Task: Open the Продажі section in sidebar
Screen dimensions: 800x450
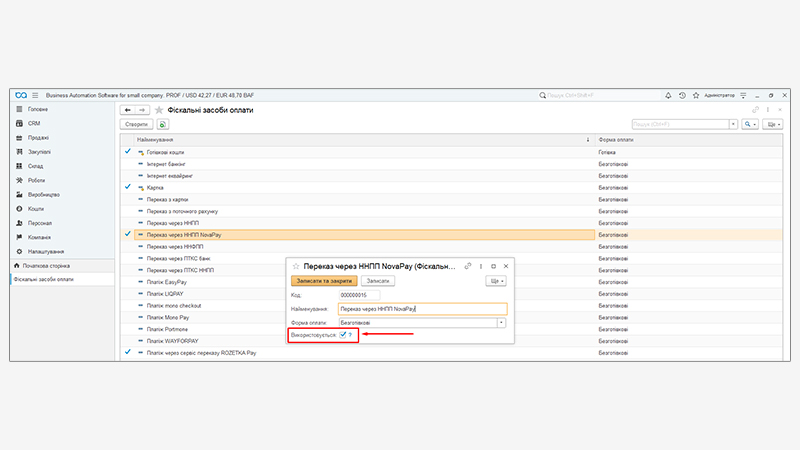Action: (x=38, y=137)
